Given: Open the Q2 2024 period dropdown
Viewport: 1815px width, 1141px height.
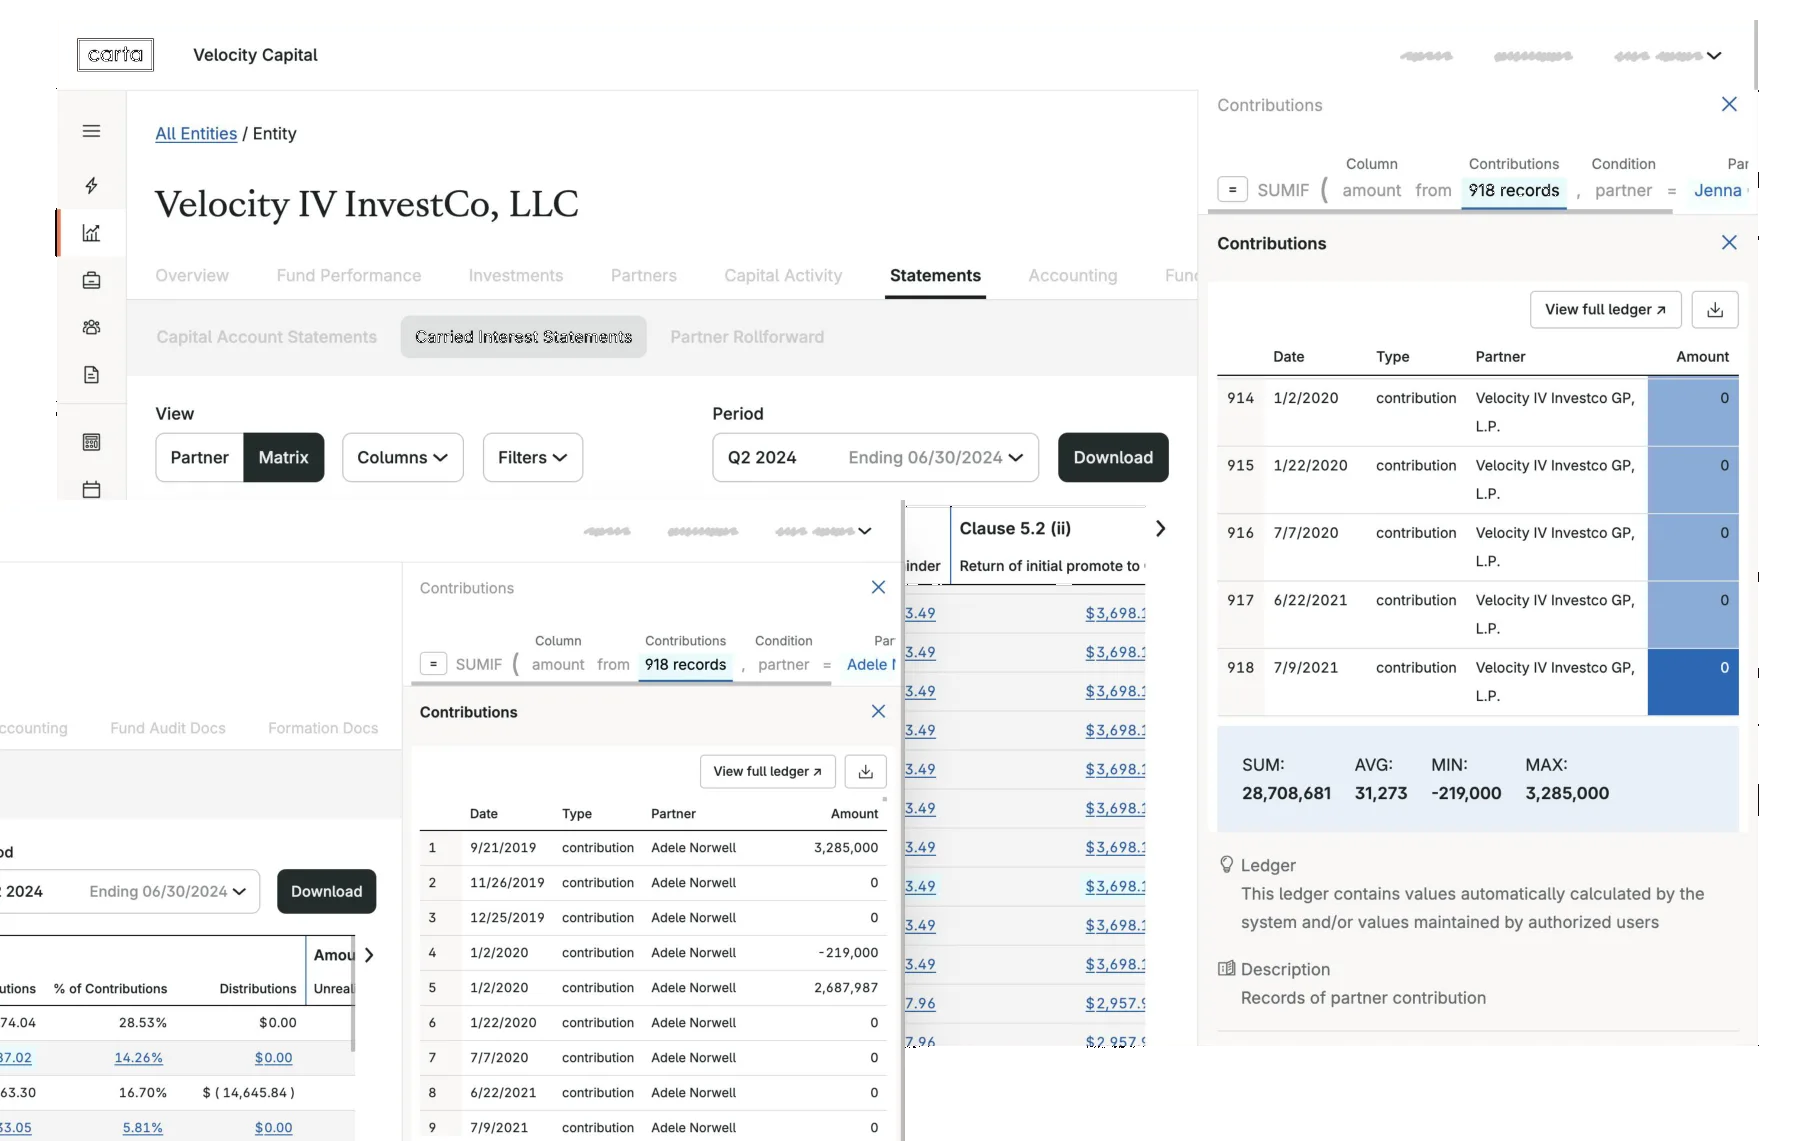Looking at the screenshot, I should (875, 457).
